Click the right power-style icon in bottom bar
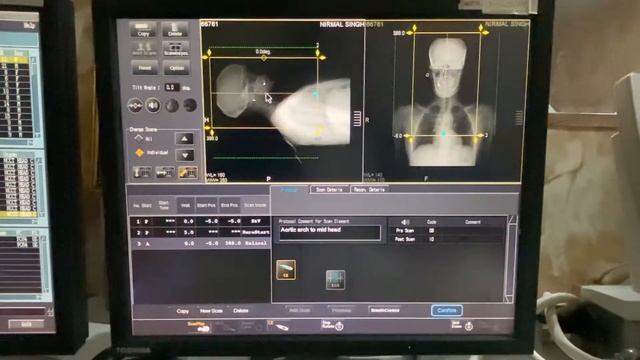 [469, 326]
